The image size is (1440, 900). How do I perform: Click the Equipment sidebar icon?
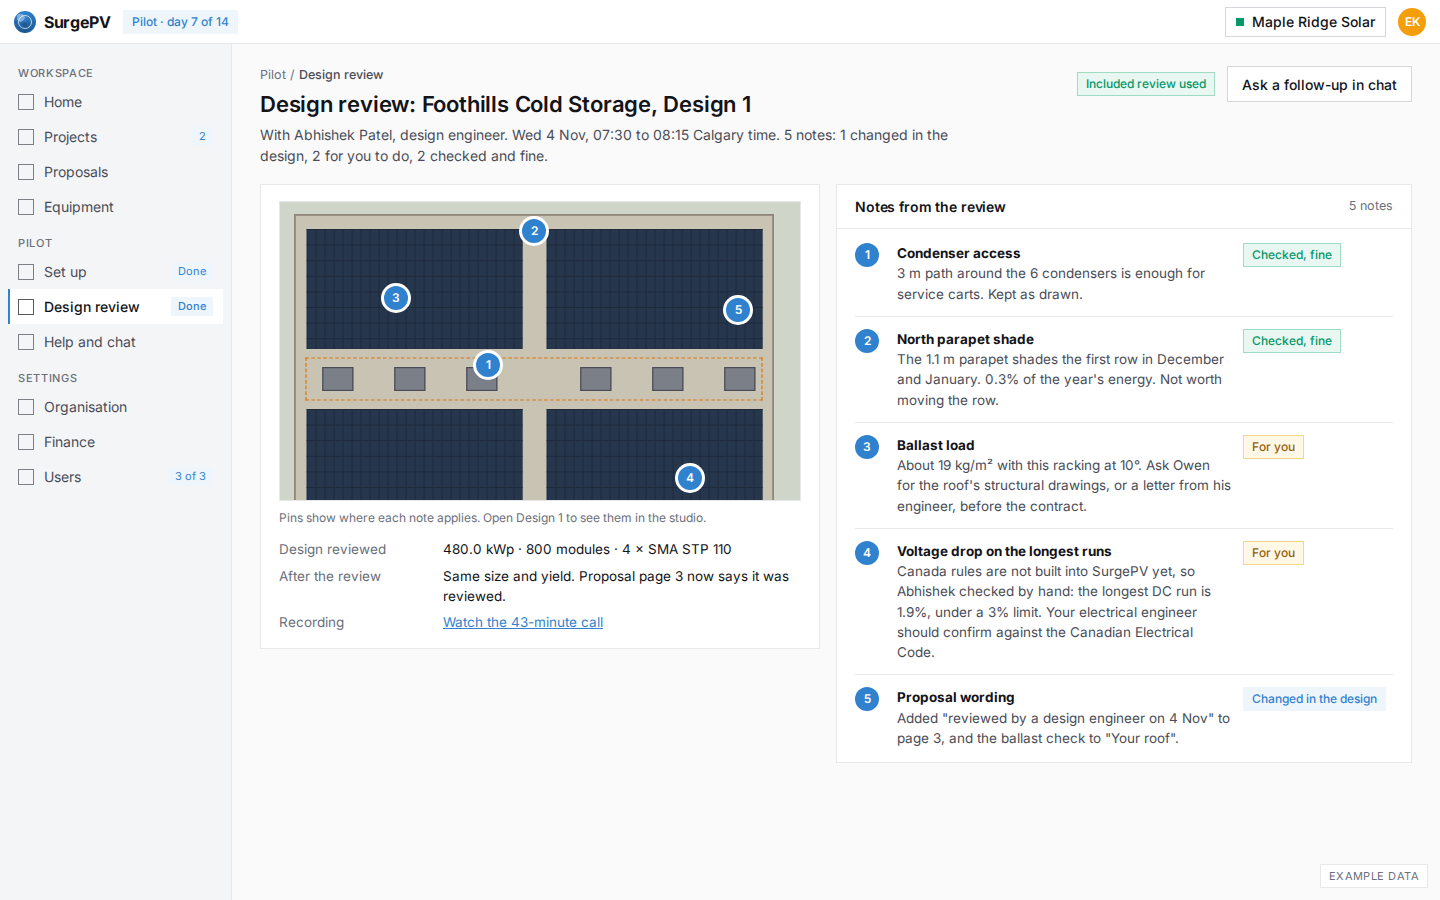click(x=26, y=207)
